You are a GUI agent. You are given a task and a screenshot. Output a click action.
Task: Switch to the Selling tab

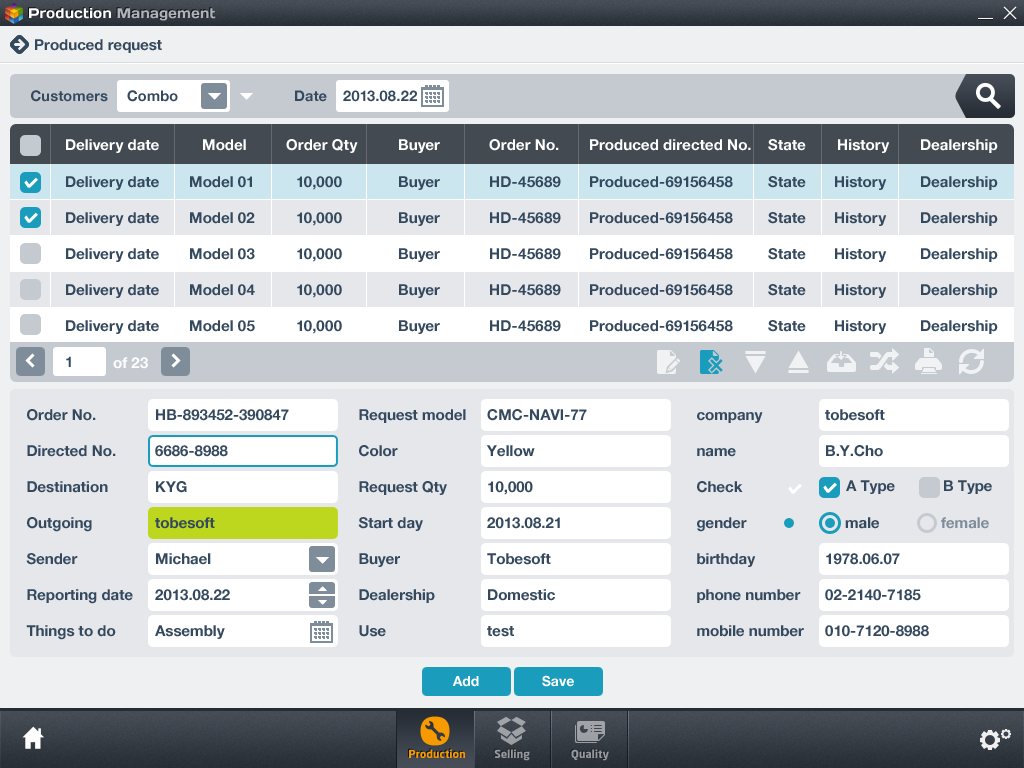coord(512,738)
